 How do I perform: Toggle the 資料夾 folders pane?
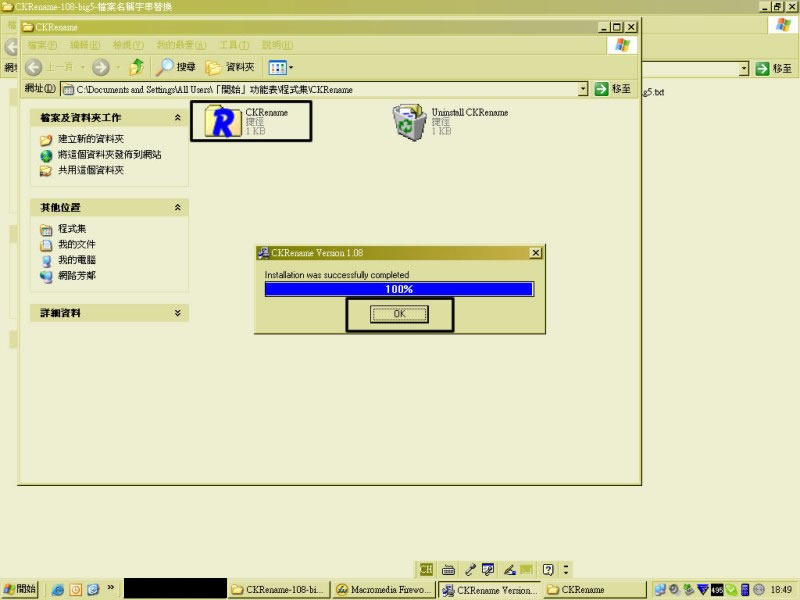tap(230, 67)
